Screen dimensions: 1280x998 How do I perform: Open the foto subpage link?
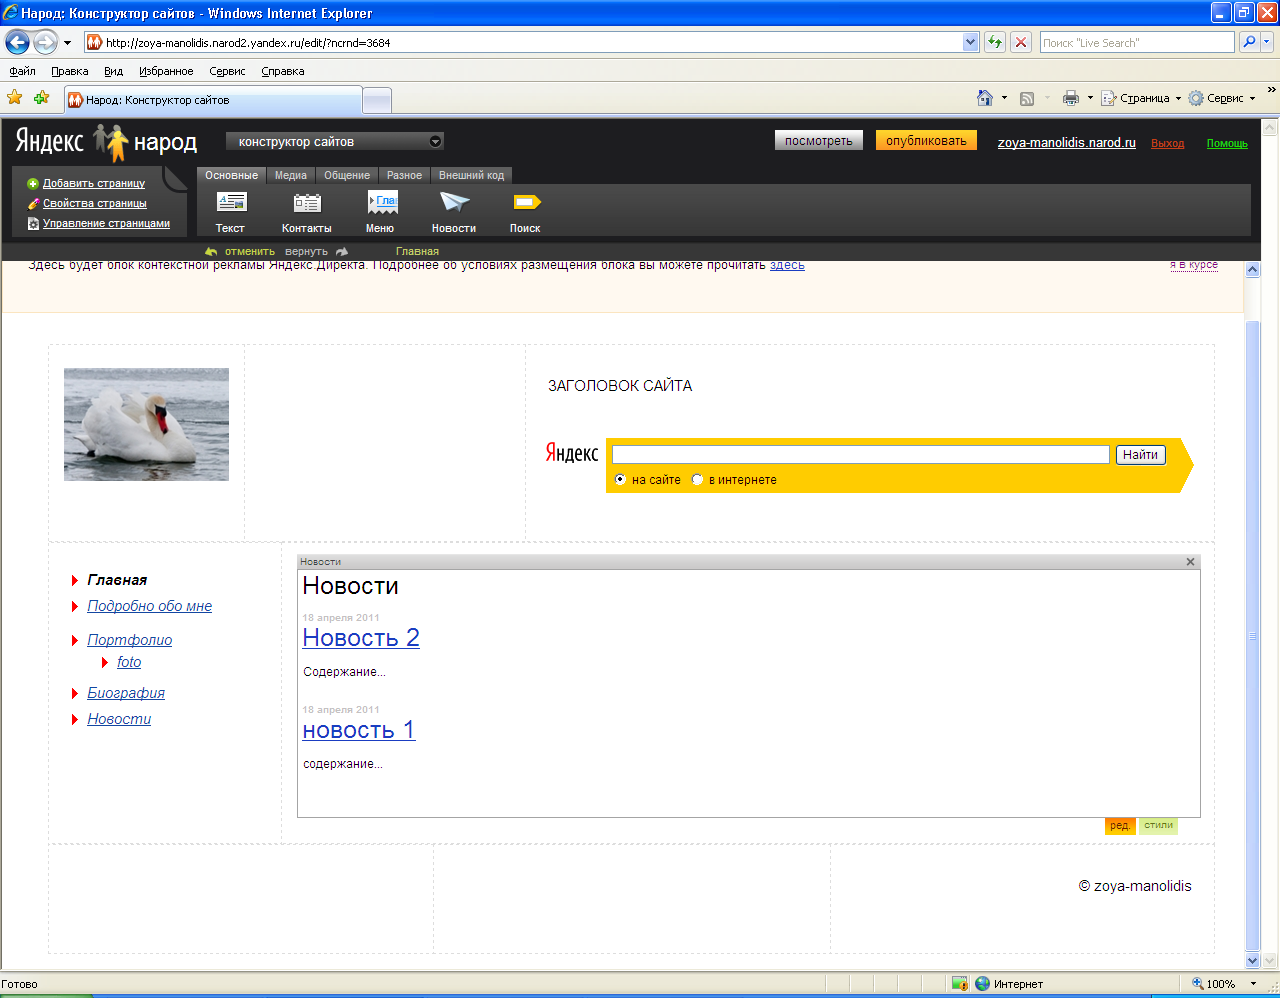coord(129,662)
